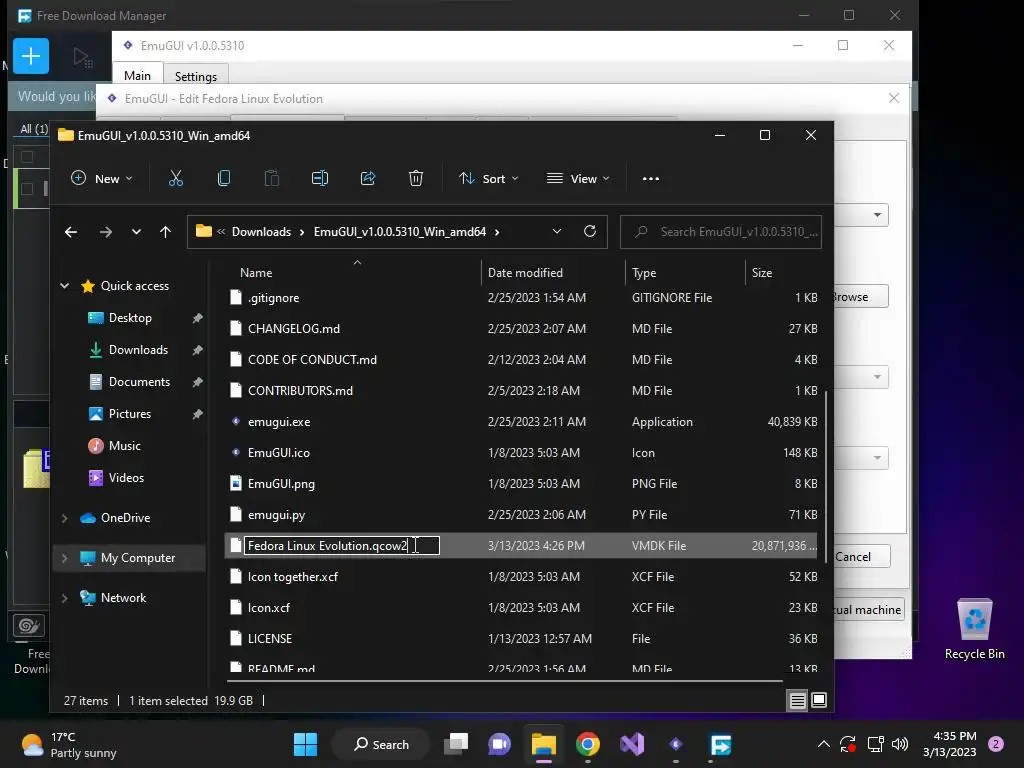Image resolution: width=1024 pixels, height=768 pixels.
Task: Click the horizontal scrollbar below file list
Action: pos(504,680)
